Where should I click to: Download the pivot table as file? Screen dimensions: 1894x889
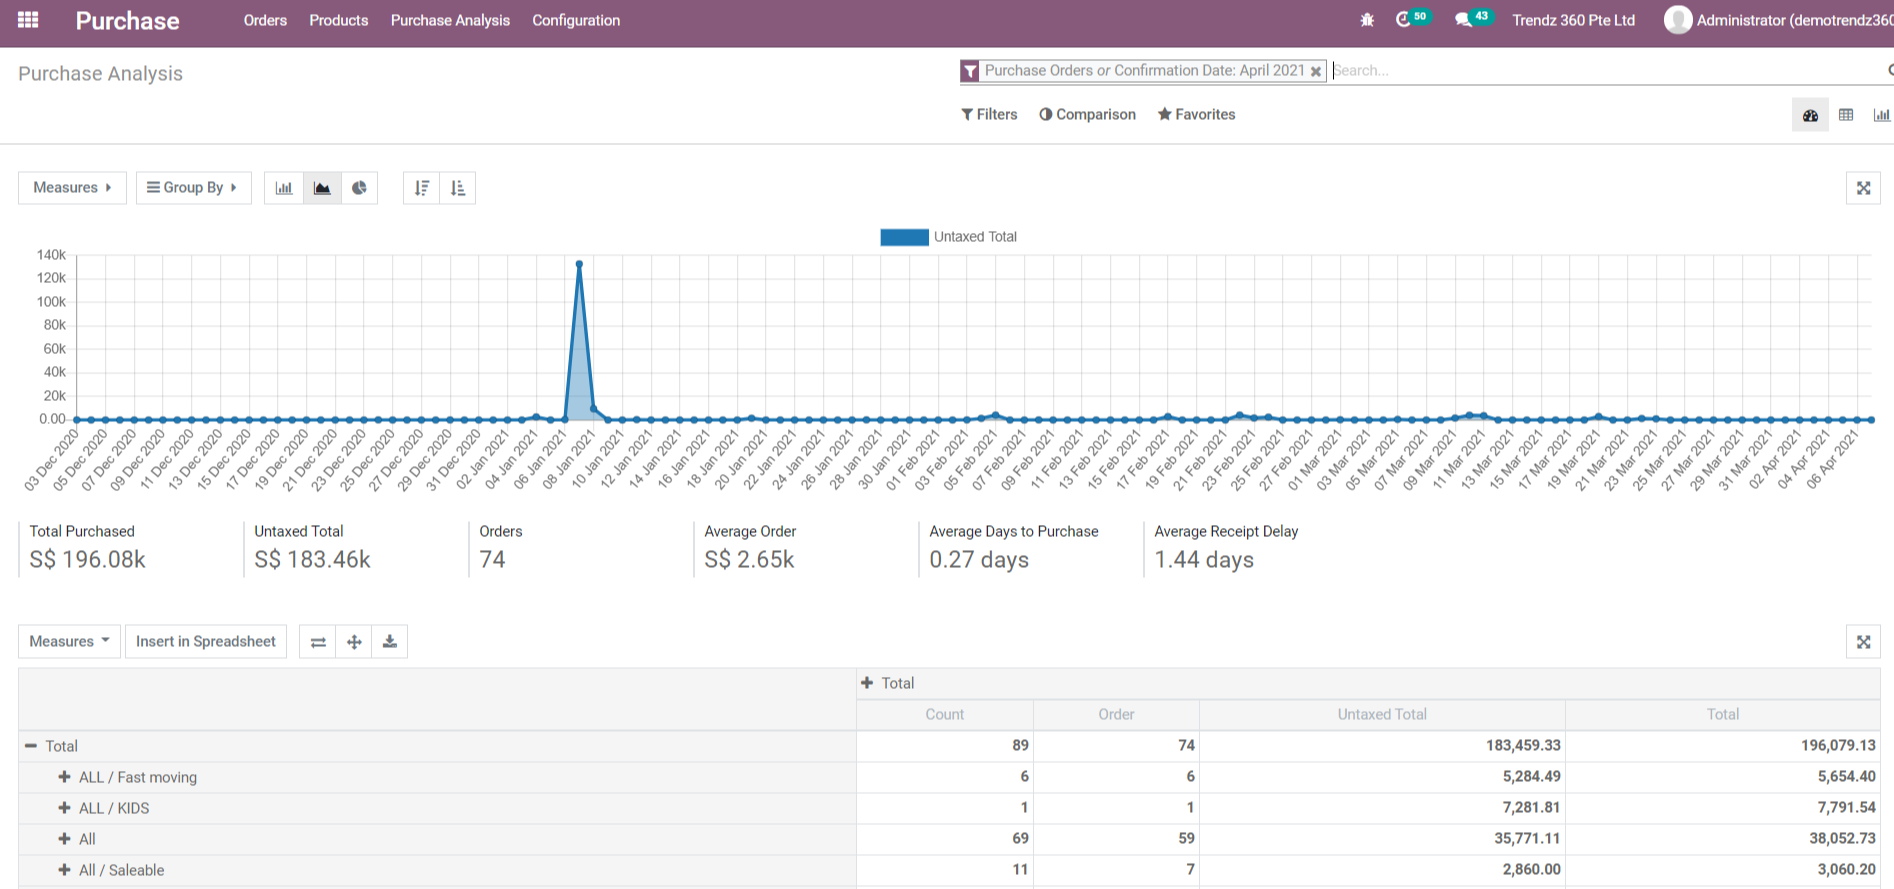pos(390,642)
